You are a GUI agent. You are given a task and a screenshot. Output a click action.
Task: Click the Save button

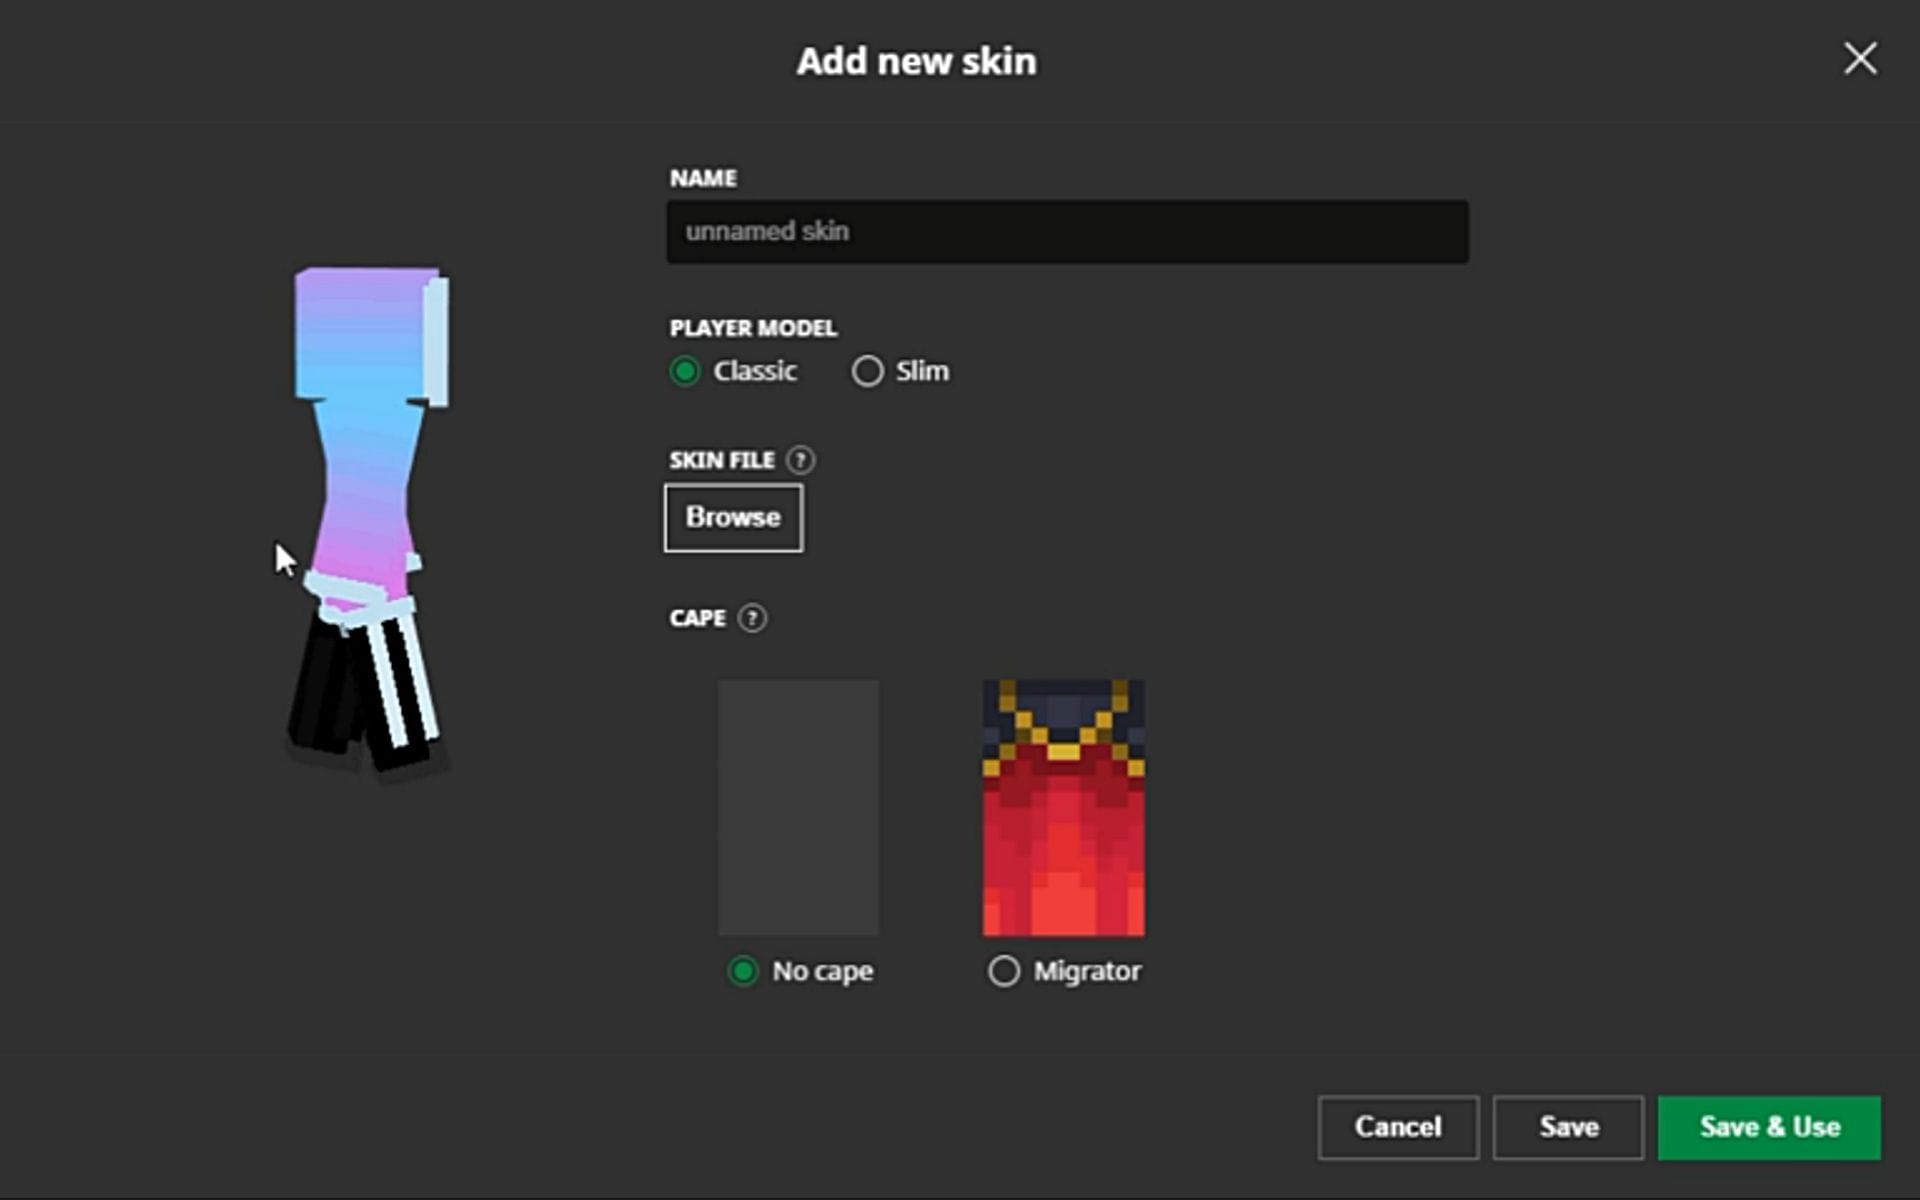click(x=1567, y=1127)
